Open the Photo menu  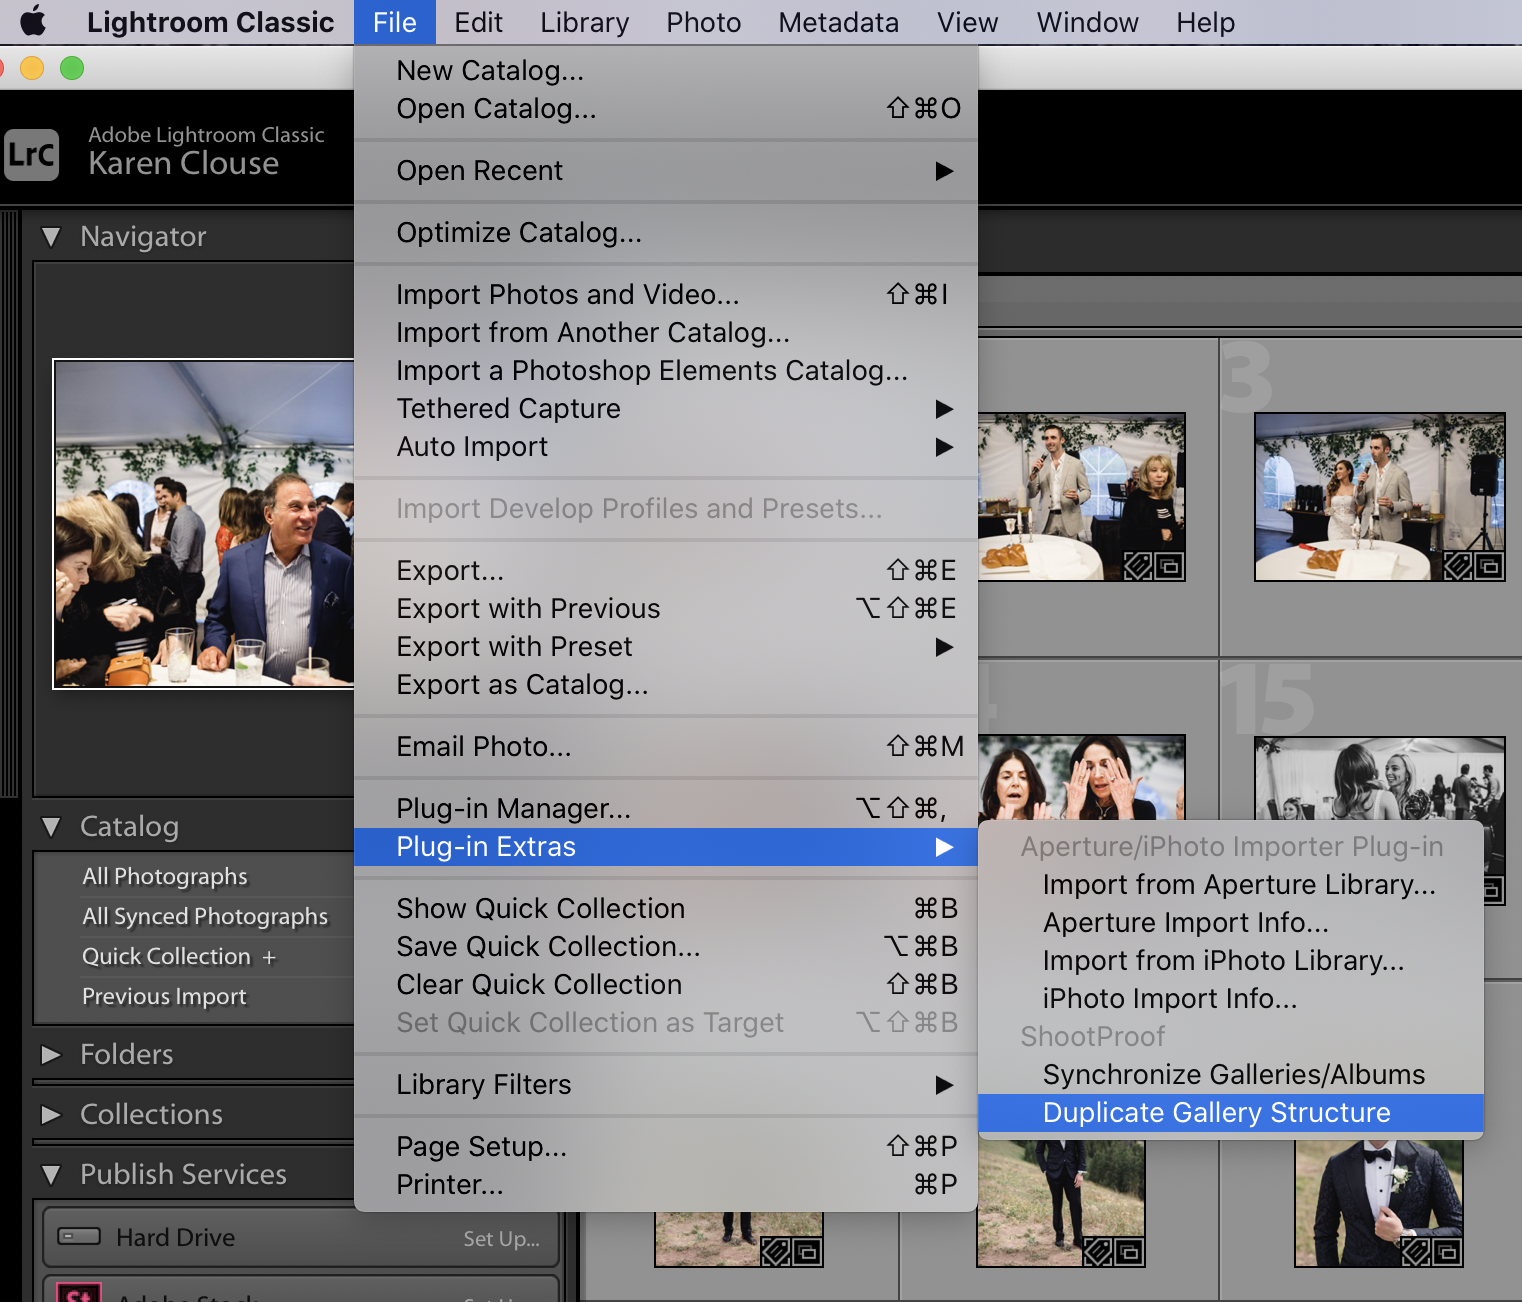coord(704,22)
